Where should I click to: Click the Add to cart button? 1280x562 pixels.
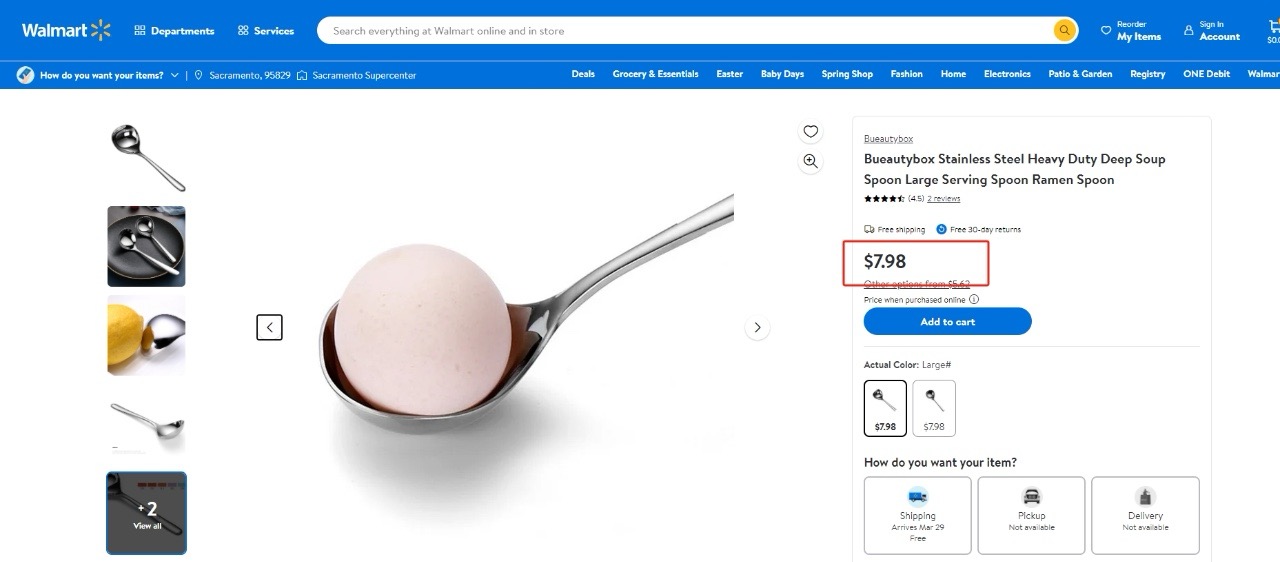[947, 321]
